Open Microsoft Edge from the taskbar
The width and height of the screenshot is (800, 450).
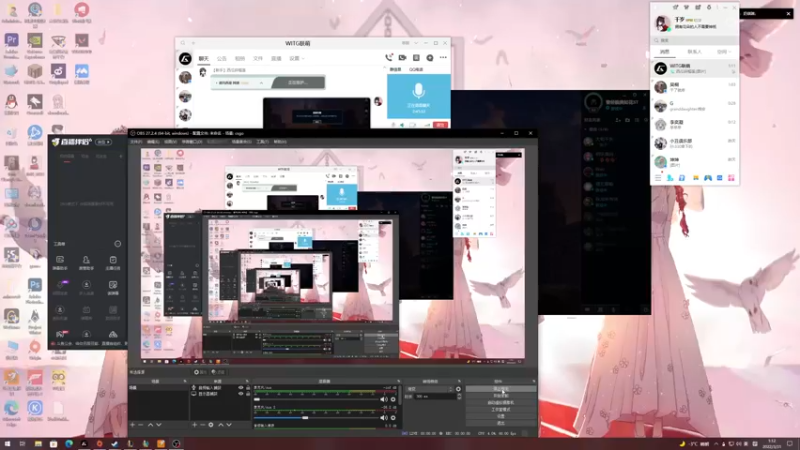69,444
